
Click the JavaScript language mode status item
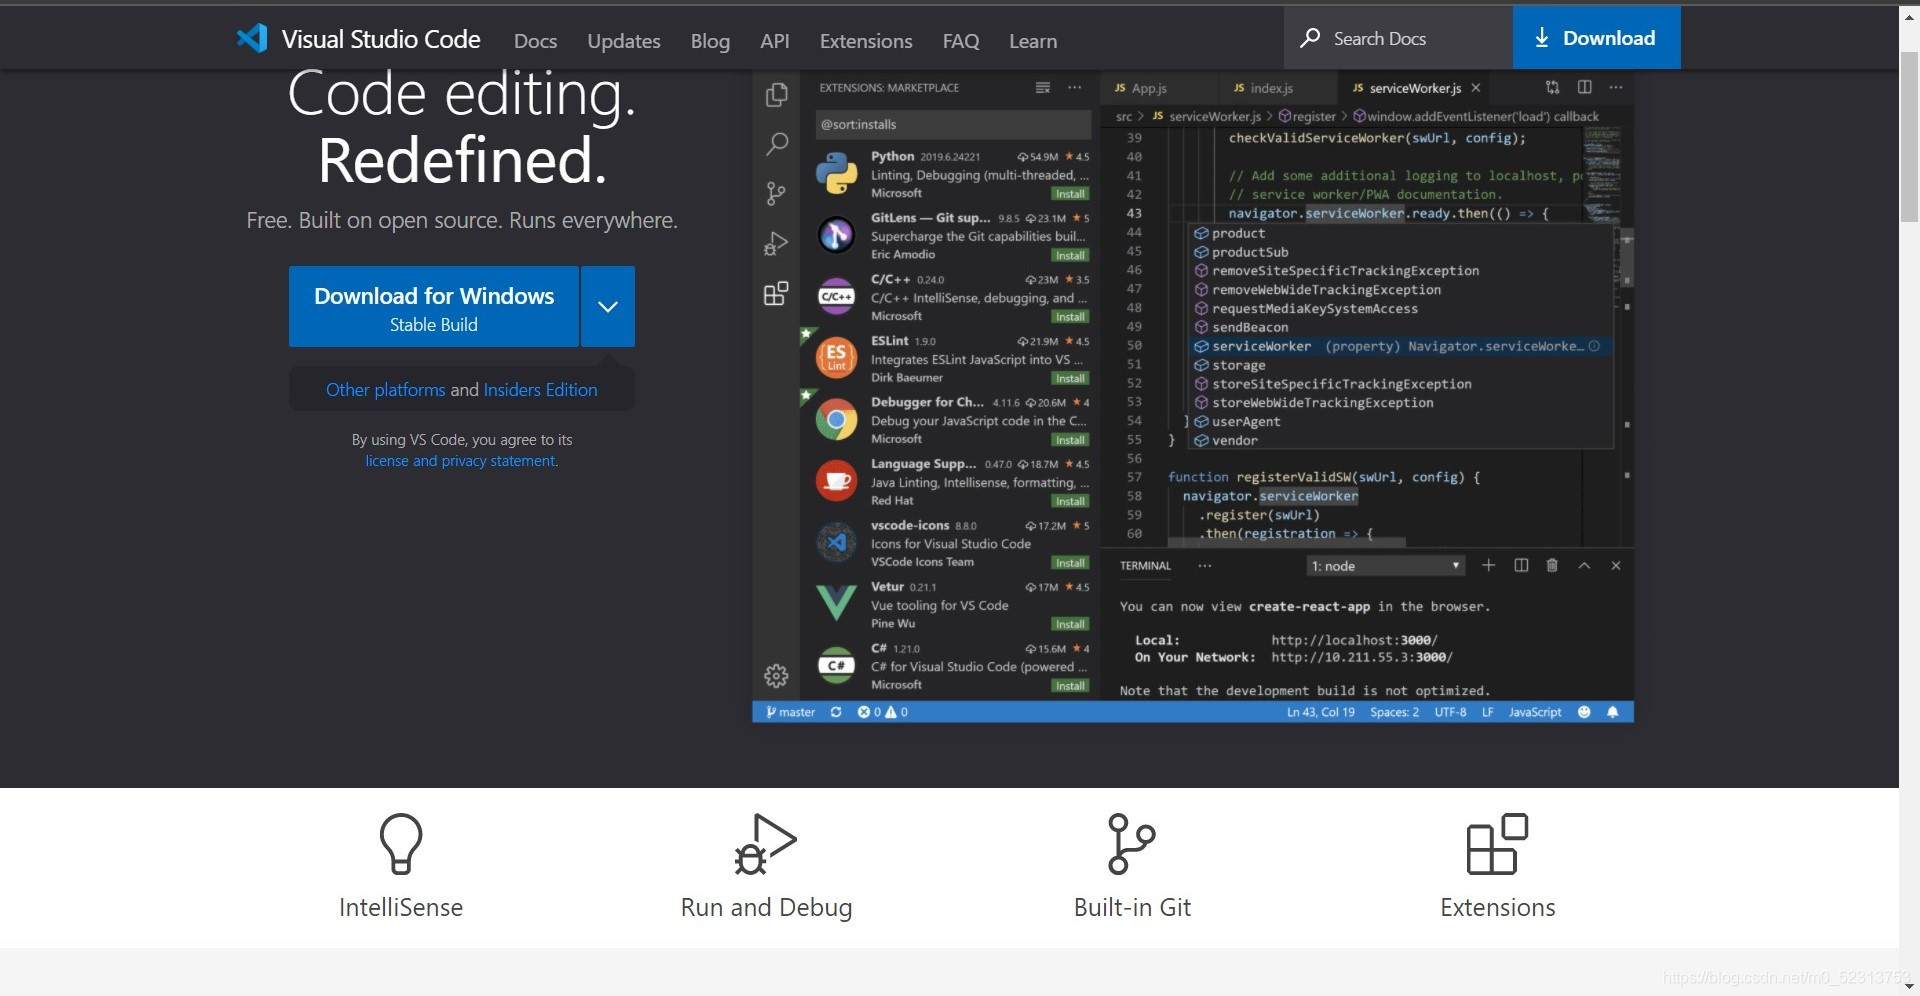[x=1535, y=712]
